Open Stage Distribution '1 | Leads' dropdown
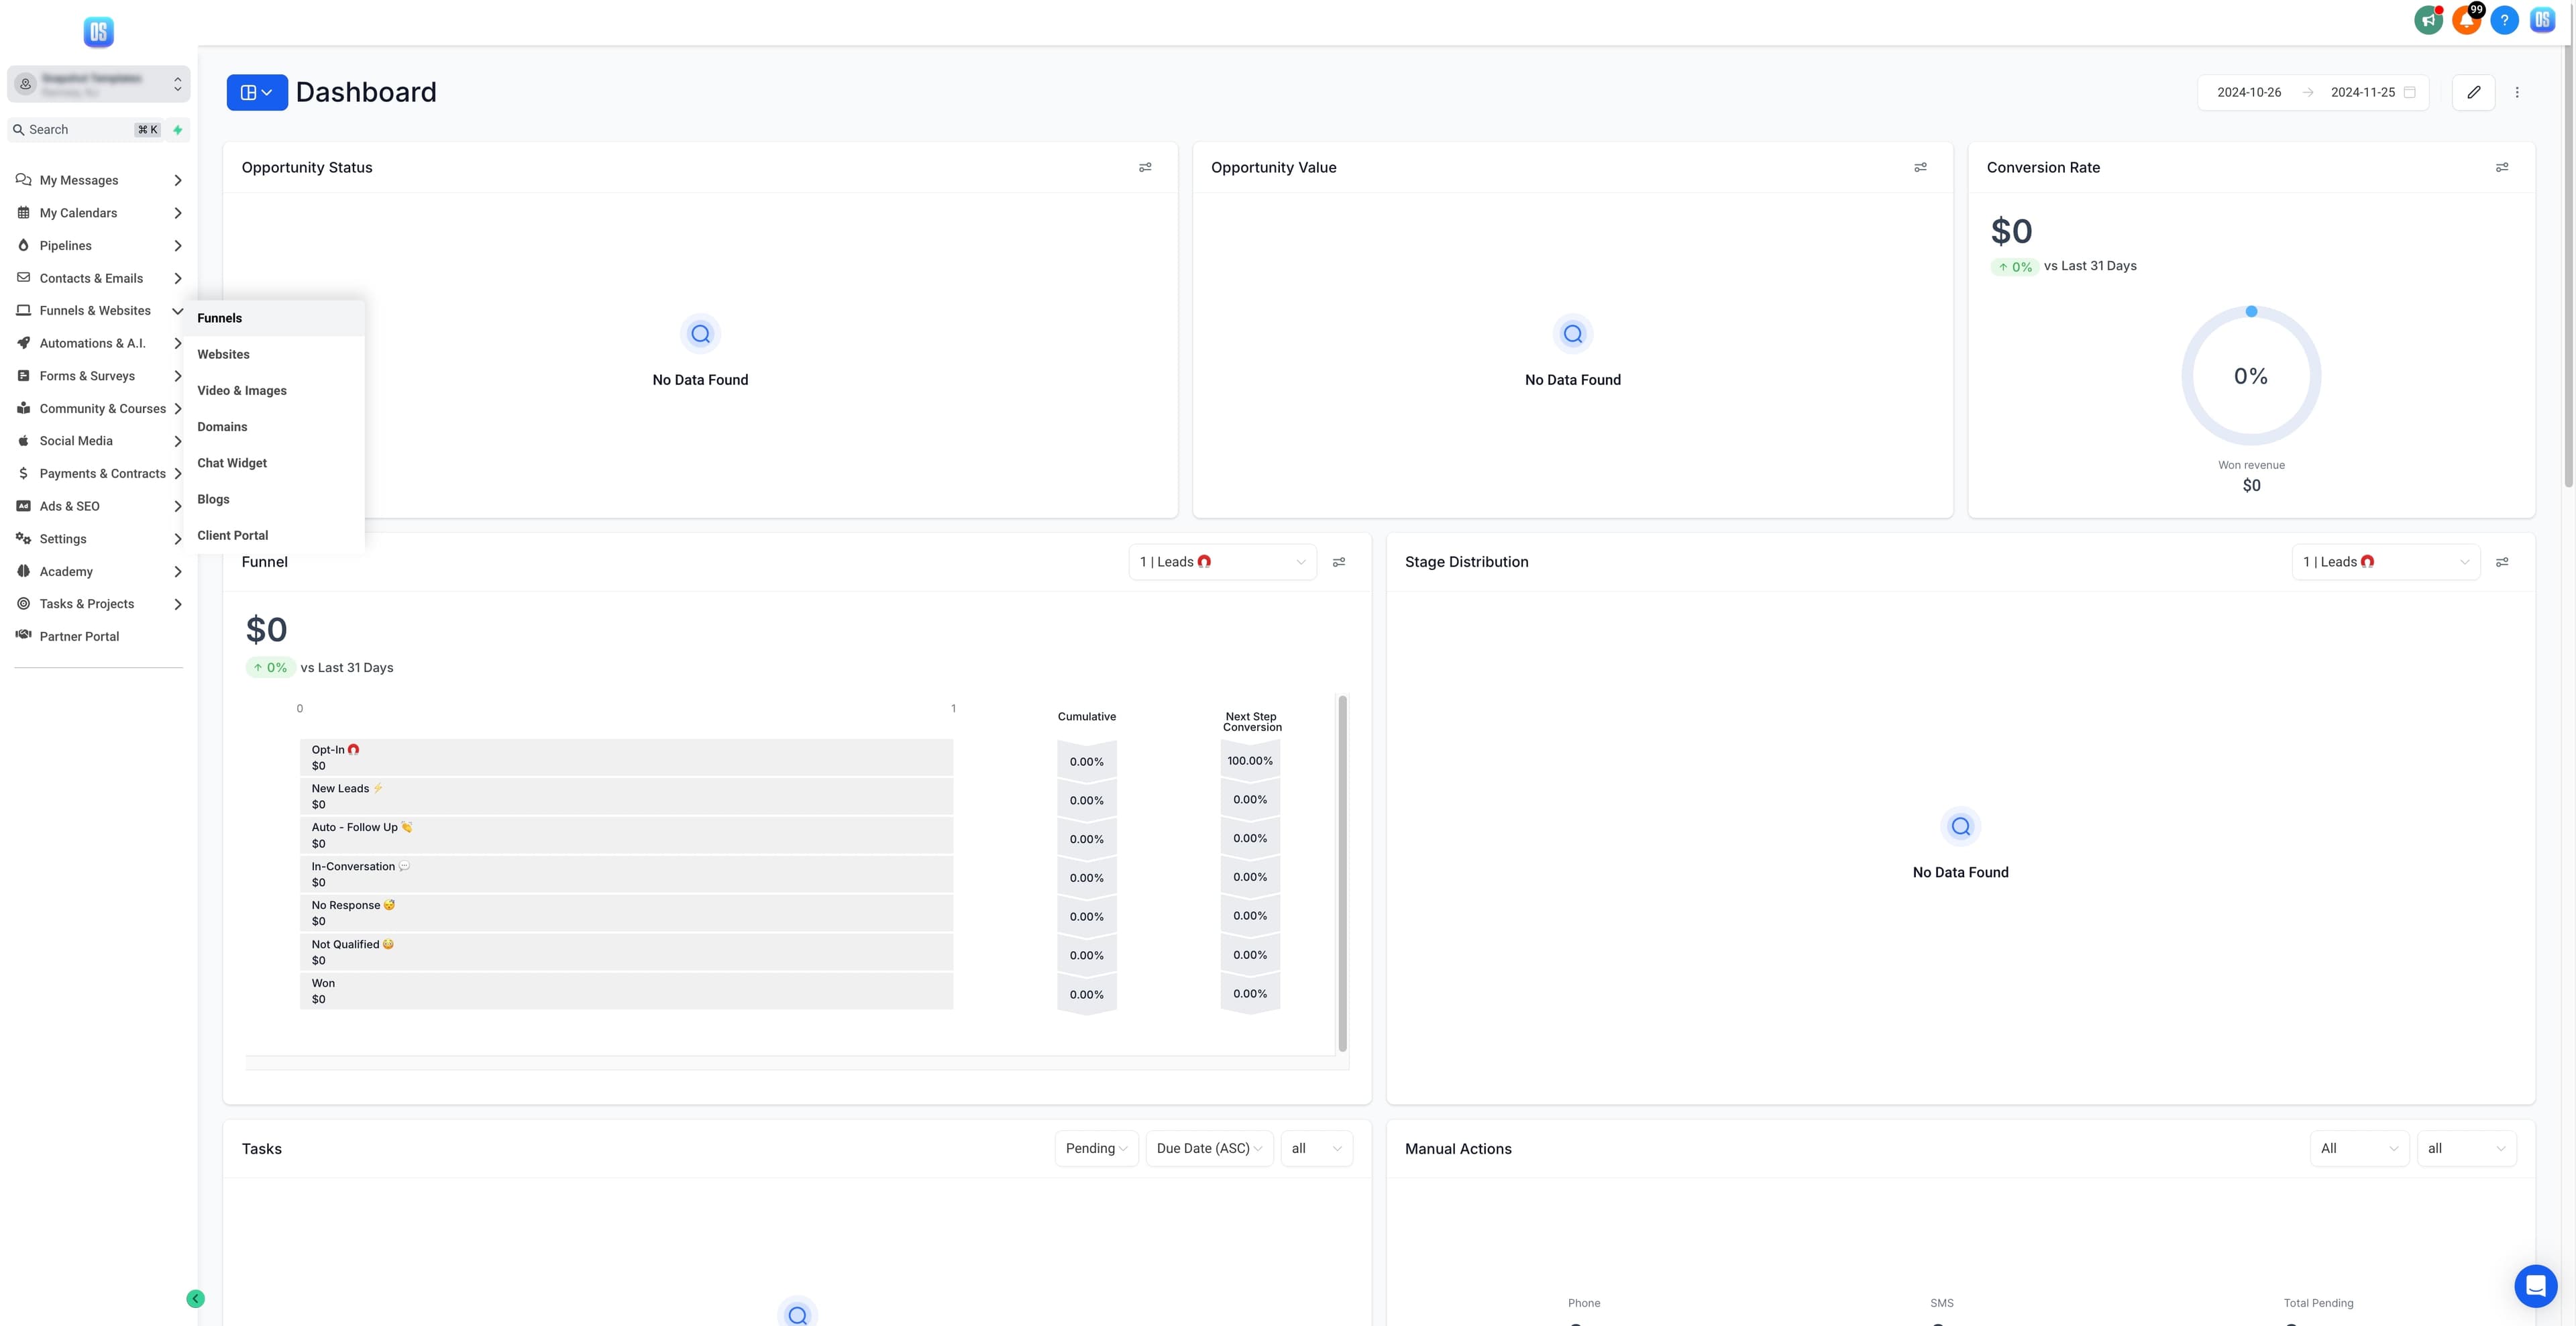This screenshot has height=1326, width=2576. (2385, 562)
